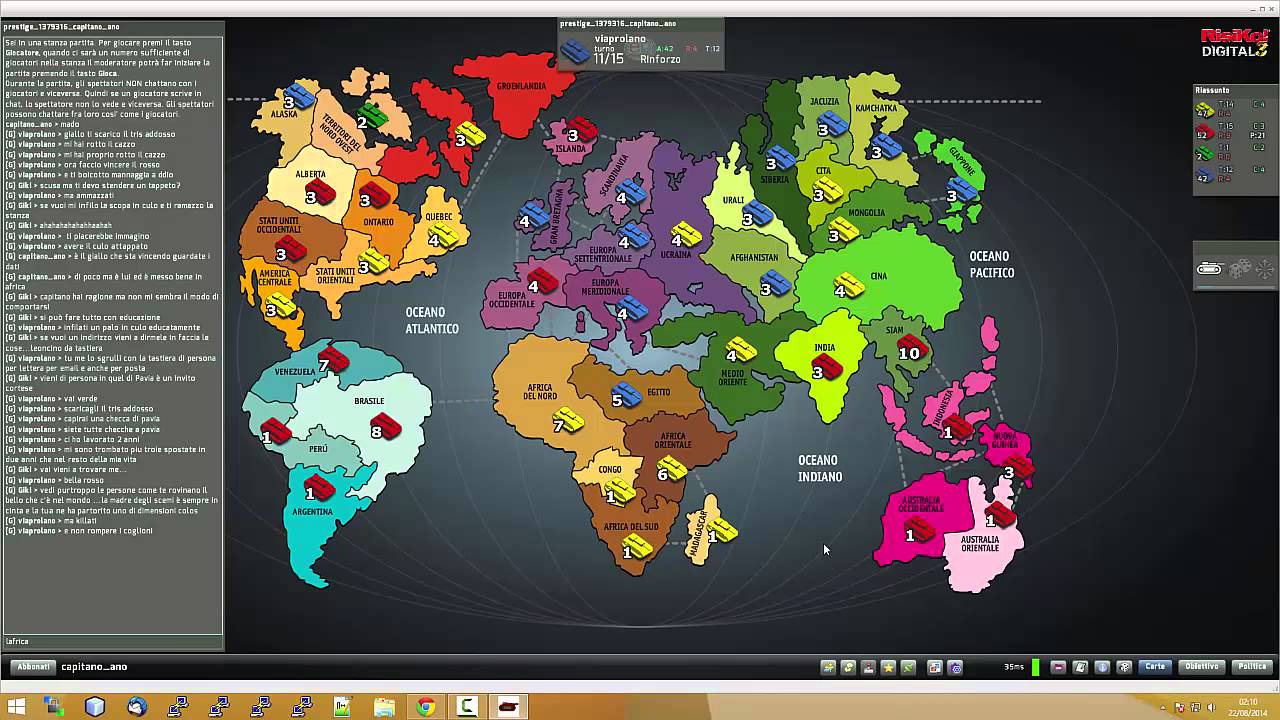Click the red tank on Australia Occidentale
Viewport: 1280px width, 720px height.
919,531
